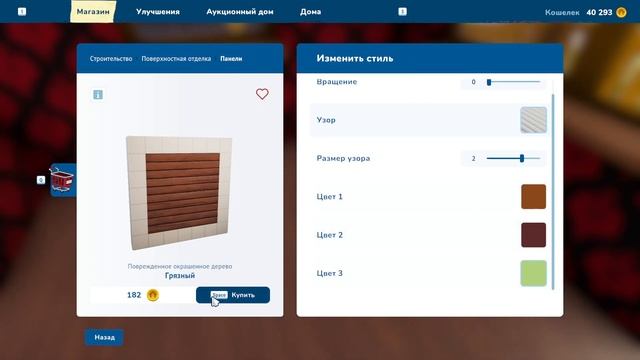Viewport: 640px width, 360px height.
Task: Add panel to favorites with heart icon
Action: coord(262,94)
